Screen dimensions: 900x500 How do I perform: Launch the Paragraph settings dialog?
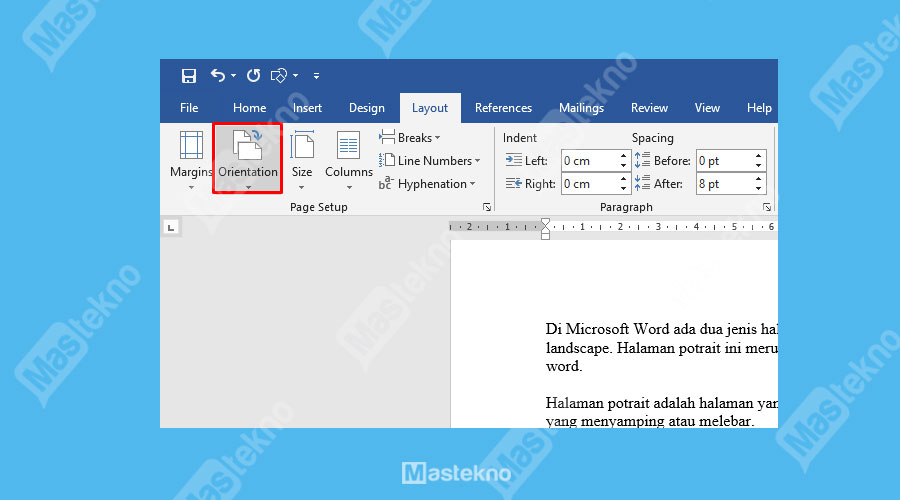(x=767, y=207)
